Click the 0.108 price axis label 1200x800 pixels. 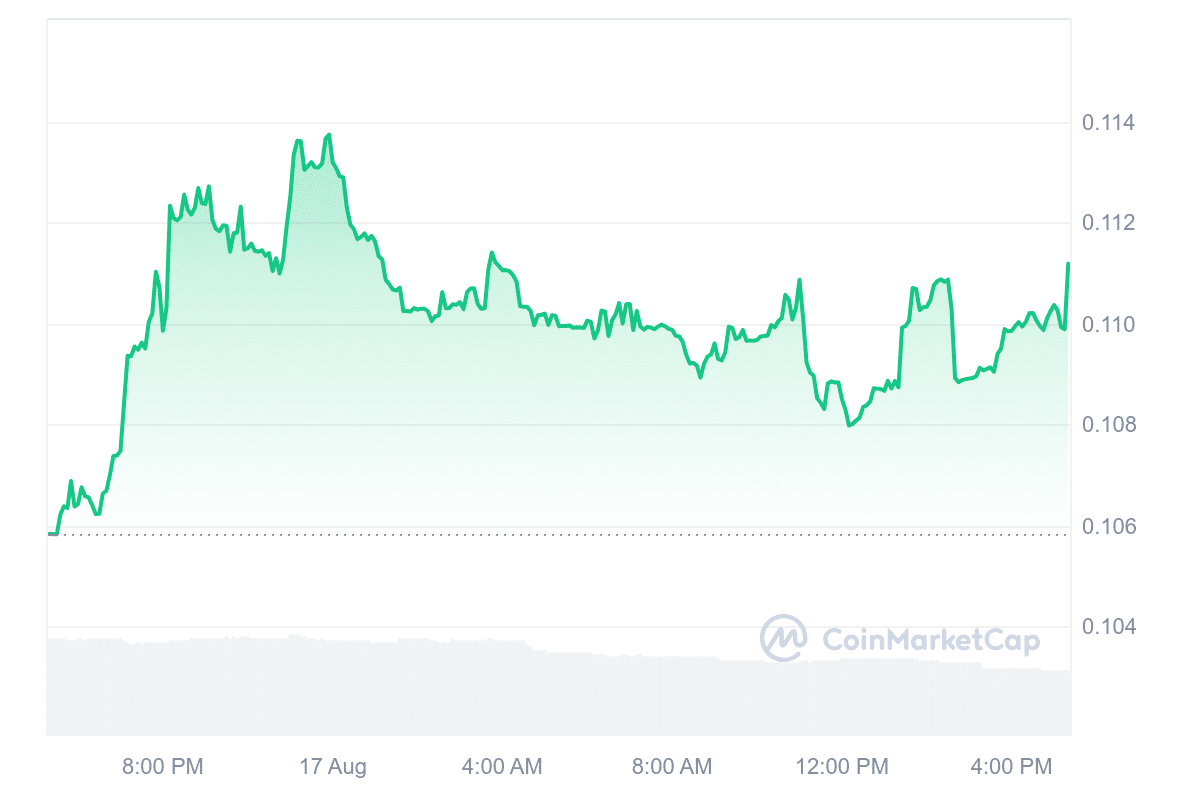coord(1108,425)
